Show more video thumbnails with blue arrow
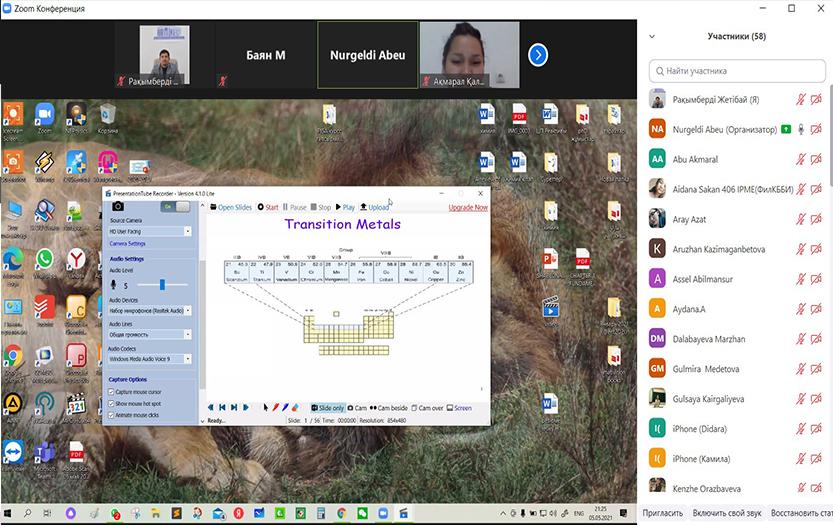Screen dimensions: 833x525 (538, 55)
